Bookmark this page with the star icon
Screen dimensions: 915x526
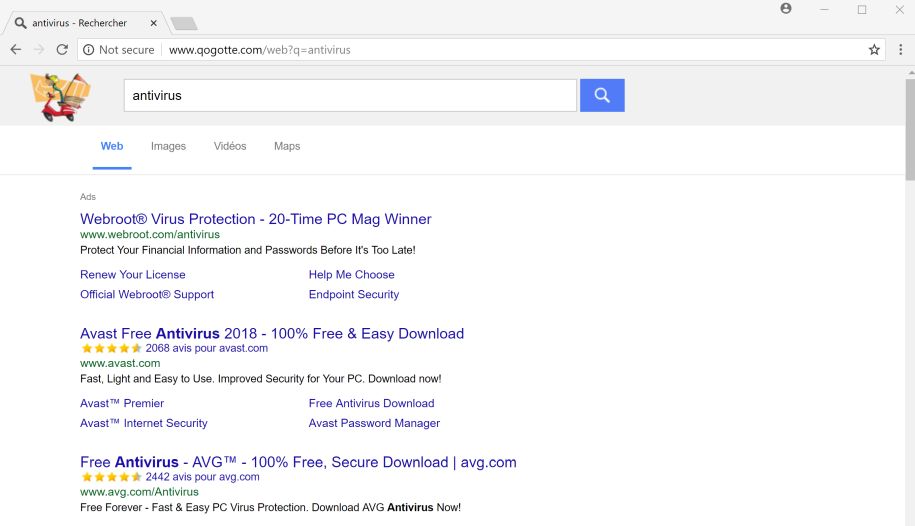(x=874, y=50)
